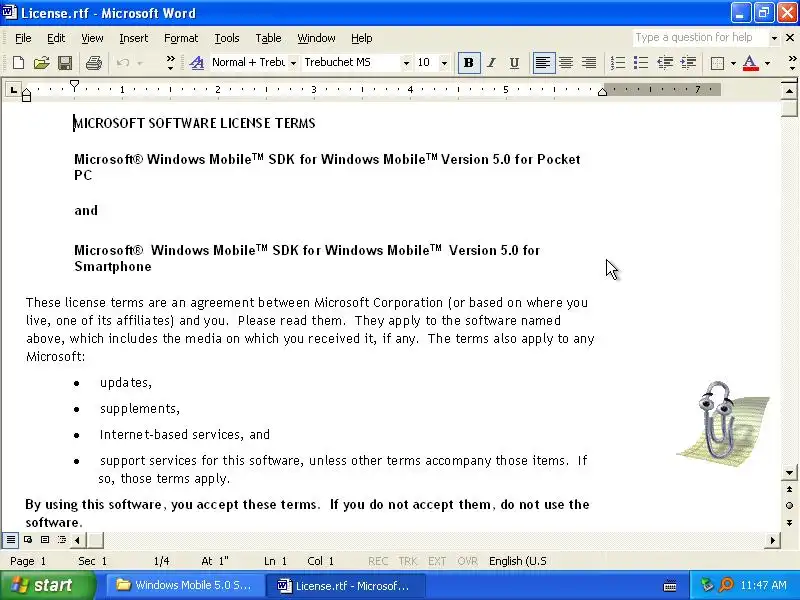Click horizontal scrollbar left arrow

78,540
